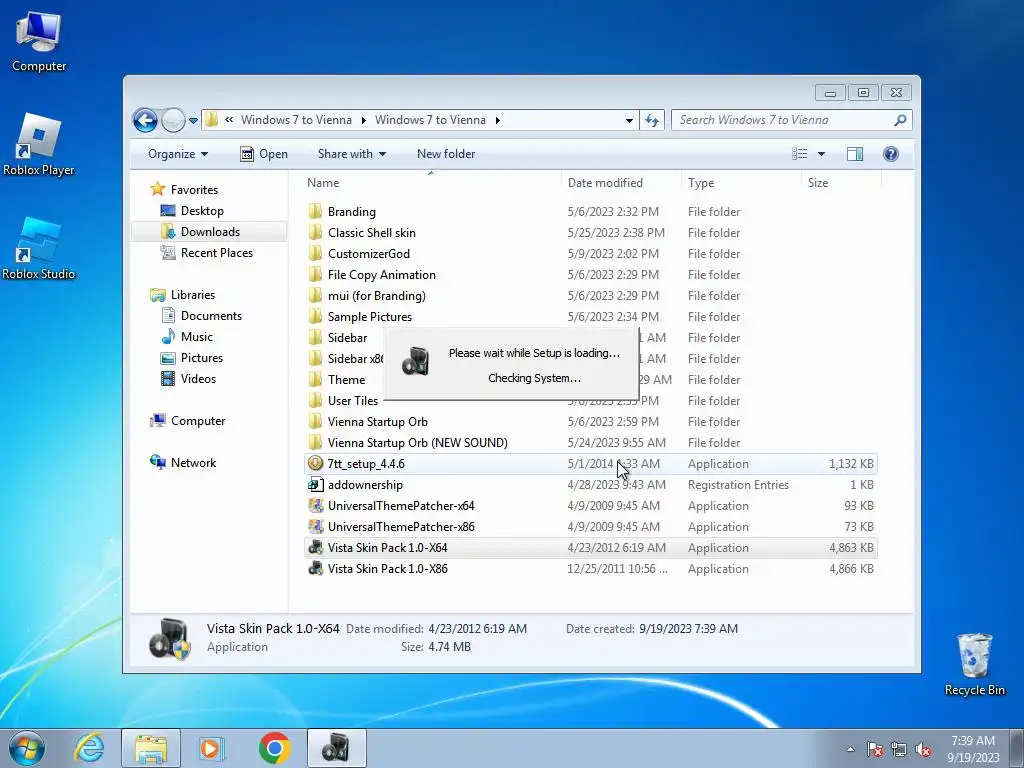
Task: Open Google Chrome from taskbar
Action: click(274, 748)
